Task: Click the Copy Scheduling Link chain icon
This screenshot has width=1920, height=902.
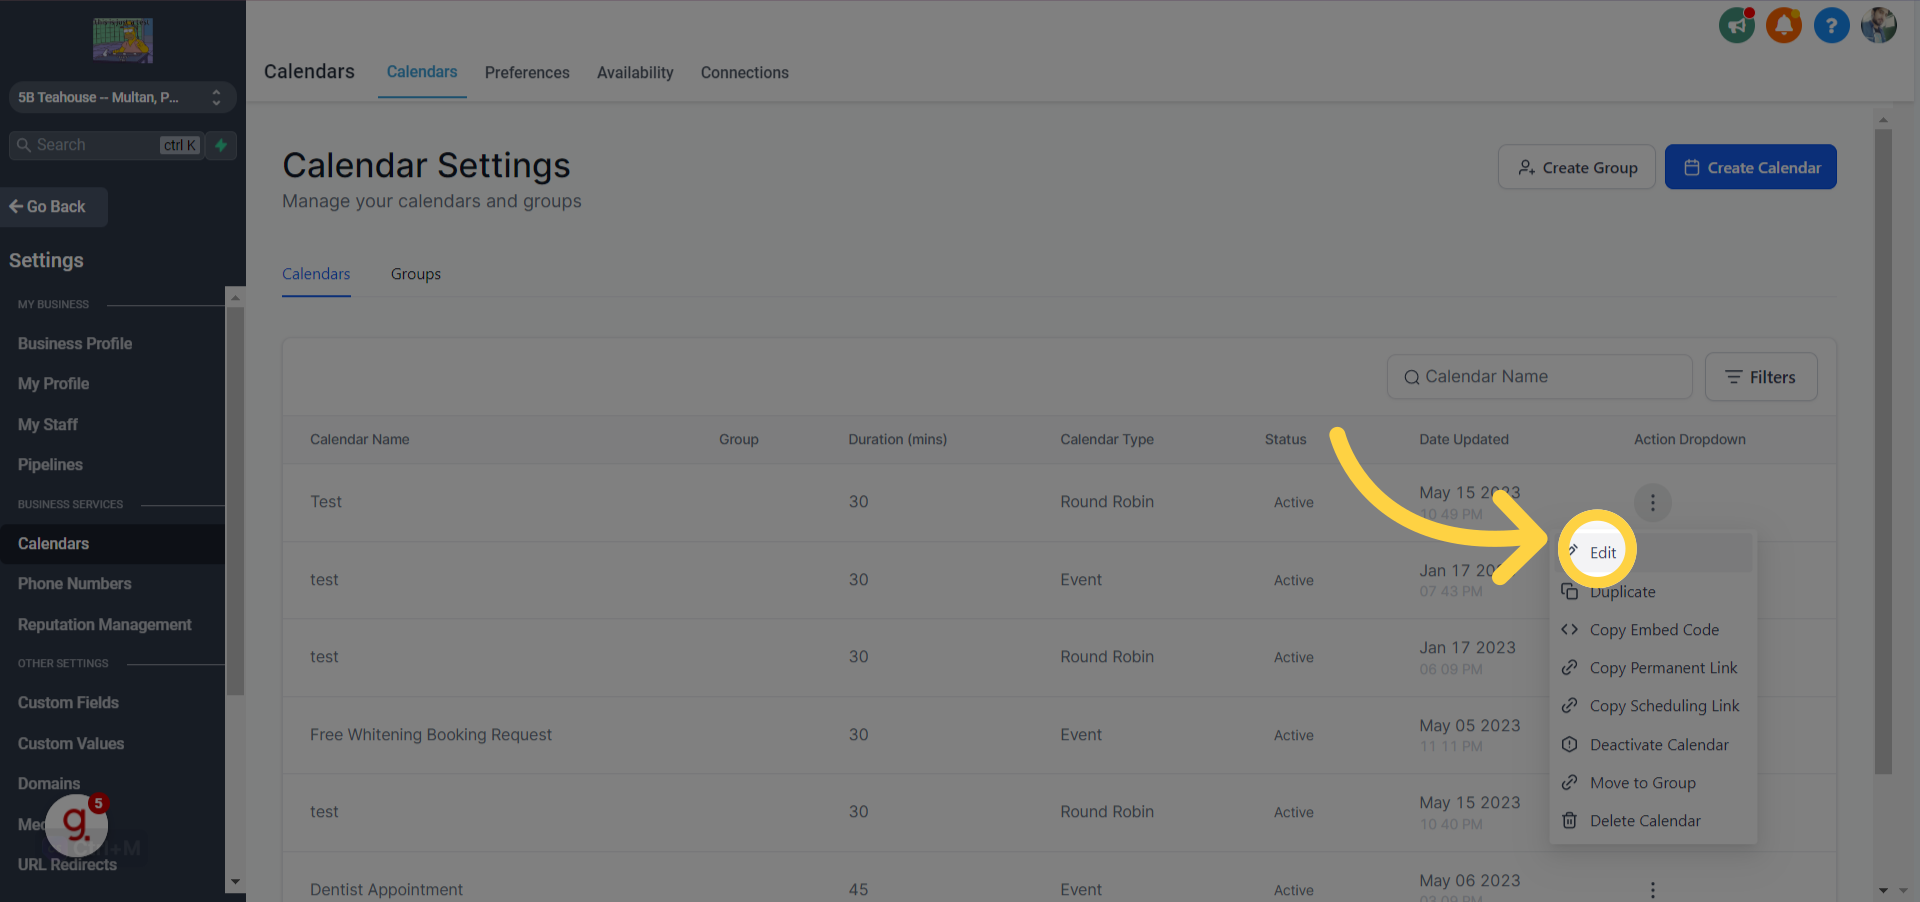Action: (1570, 706)
